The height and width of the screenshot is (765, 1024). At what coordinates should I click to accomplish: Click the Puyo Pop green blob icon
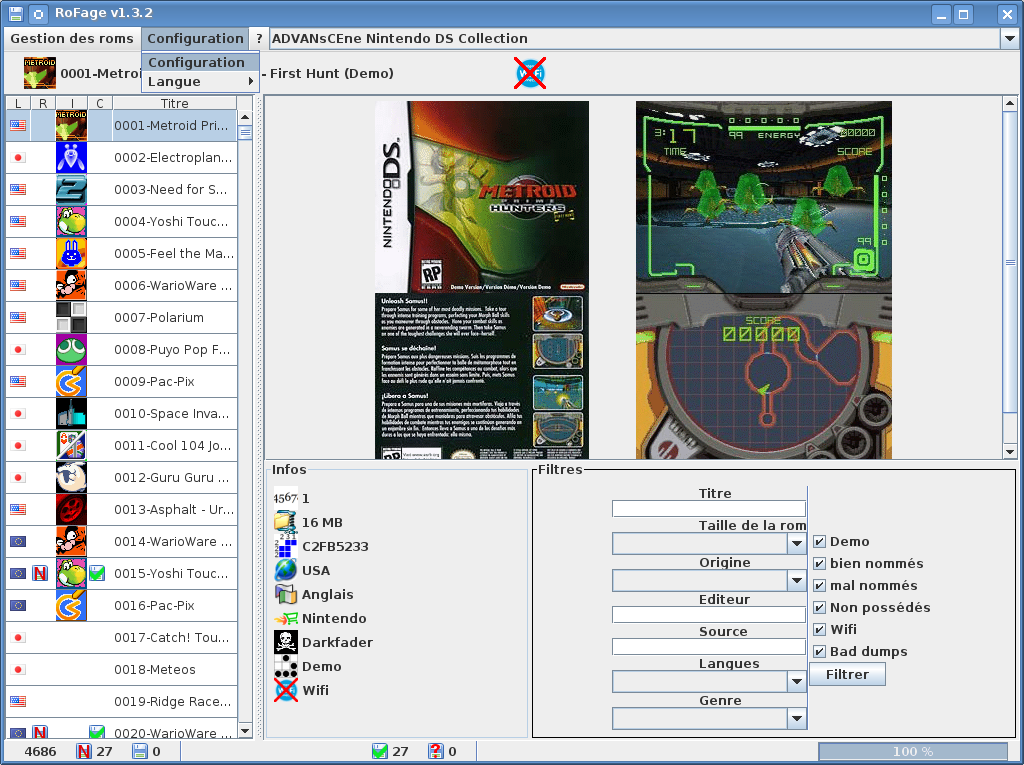pos(71,350)
